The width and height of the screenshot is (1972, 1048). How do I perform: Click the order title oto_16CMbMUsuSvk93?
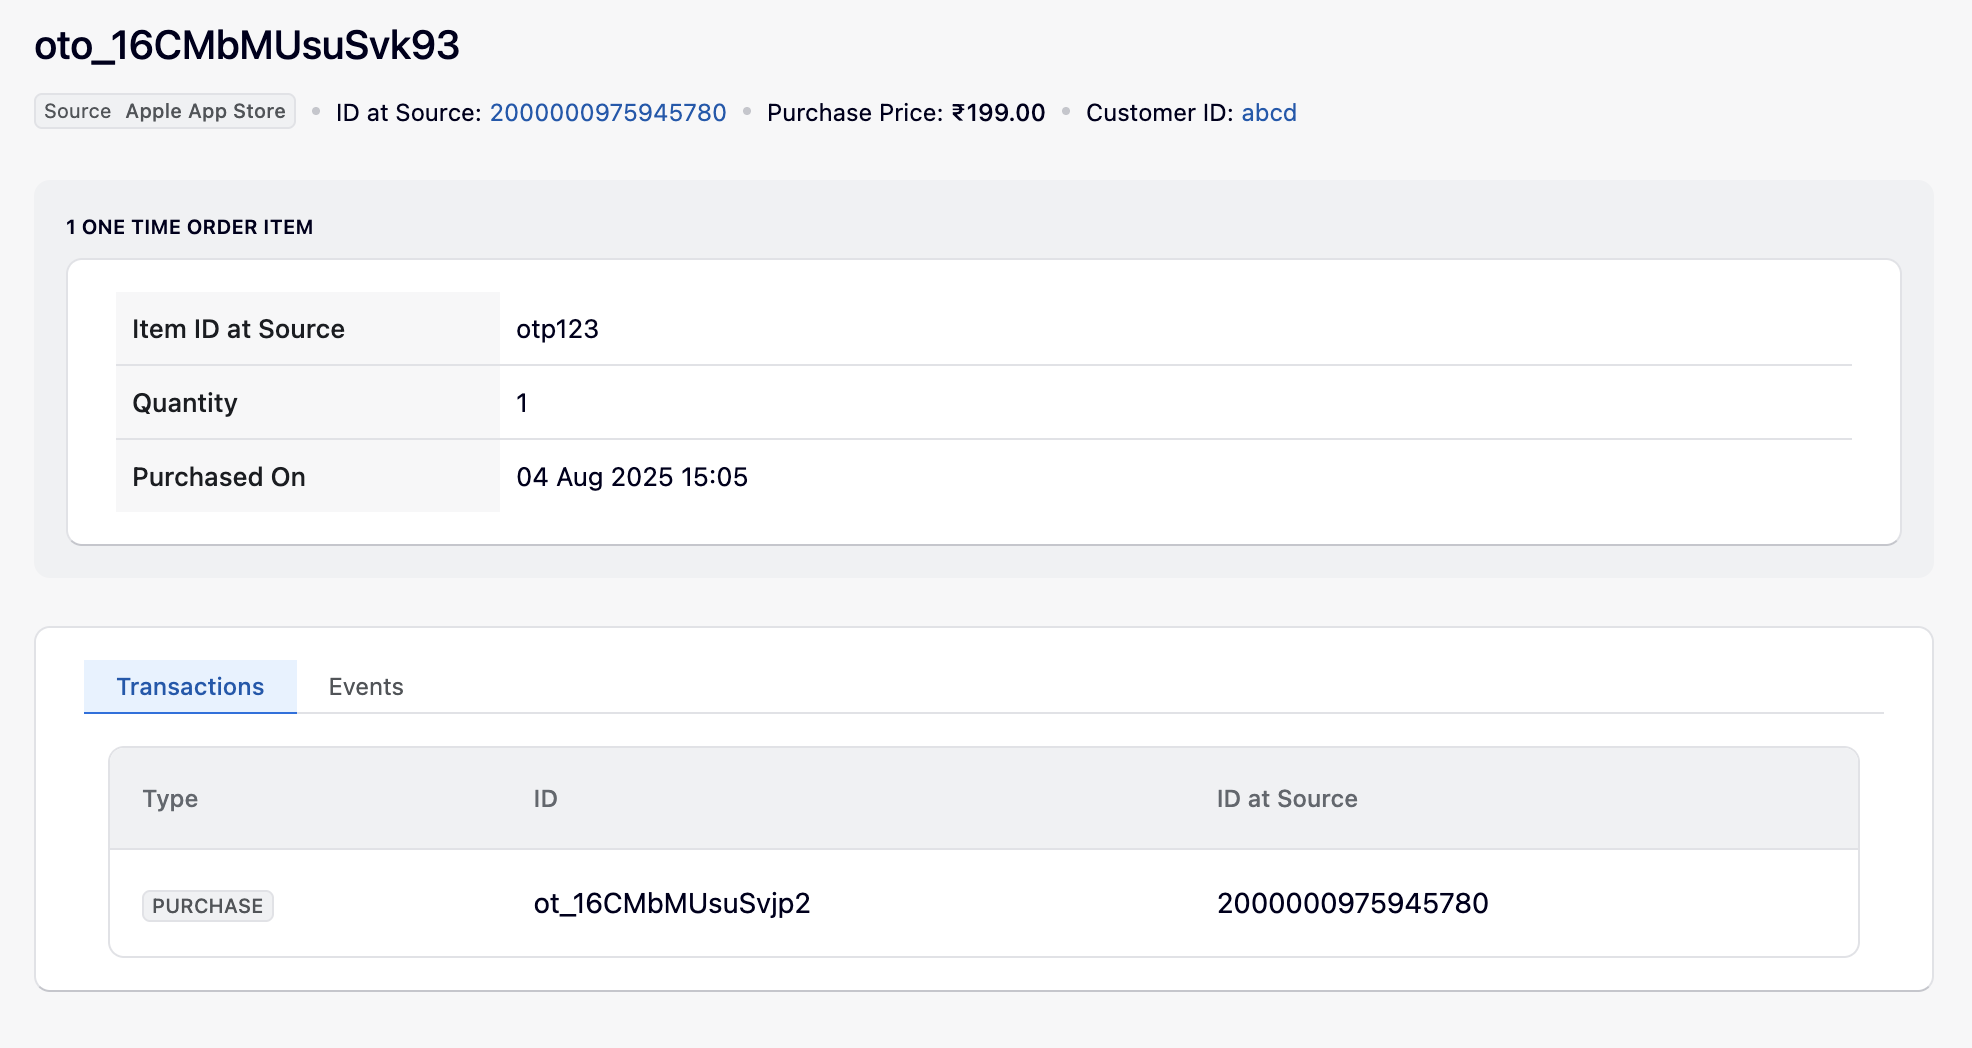coord(247,46)
